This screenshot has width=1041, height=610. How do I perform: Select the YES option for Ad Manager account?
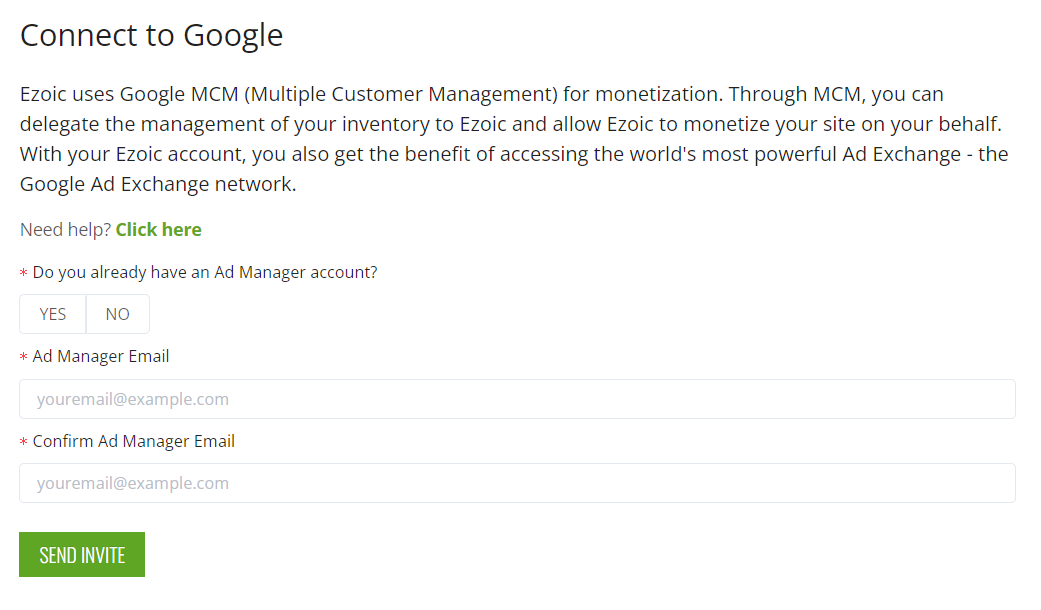[x=53, y=314]
